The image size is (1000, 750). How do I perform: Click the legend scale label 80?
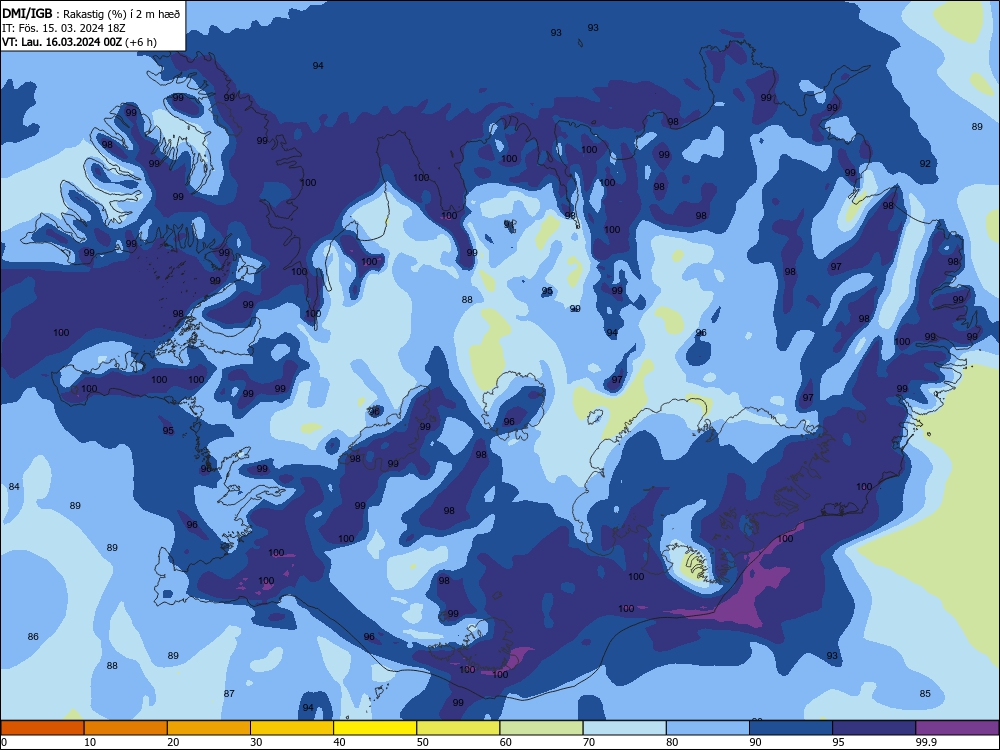(x=672, y=742)
